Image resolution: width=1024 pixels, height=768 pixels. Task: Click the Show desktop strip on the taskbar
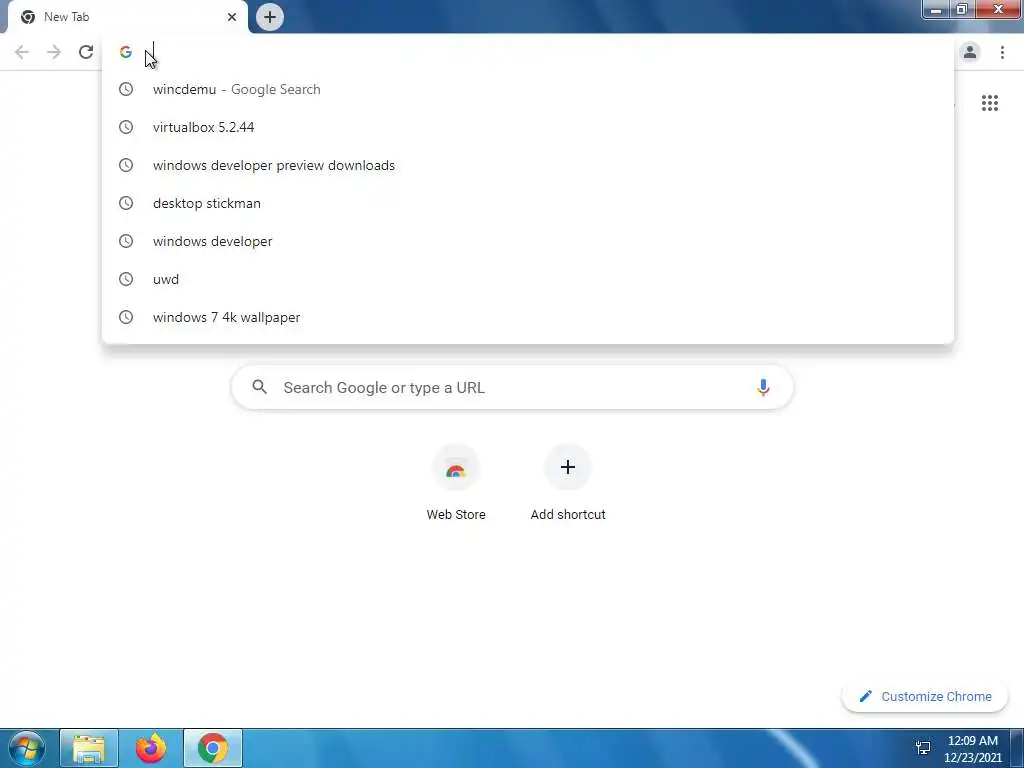pyautogui.click(x=1017, y=748)
